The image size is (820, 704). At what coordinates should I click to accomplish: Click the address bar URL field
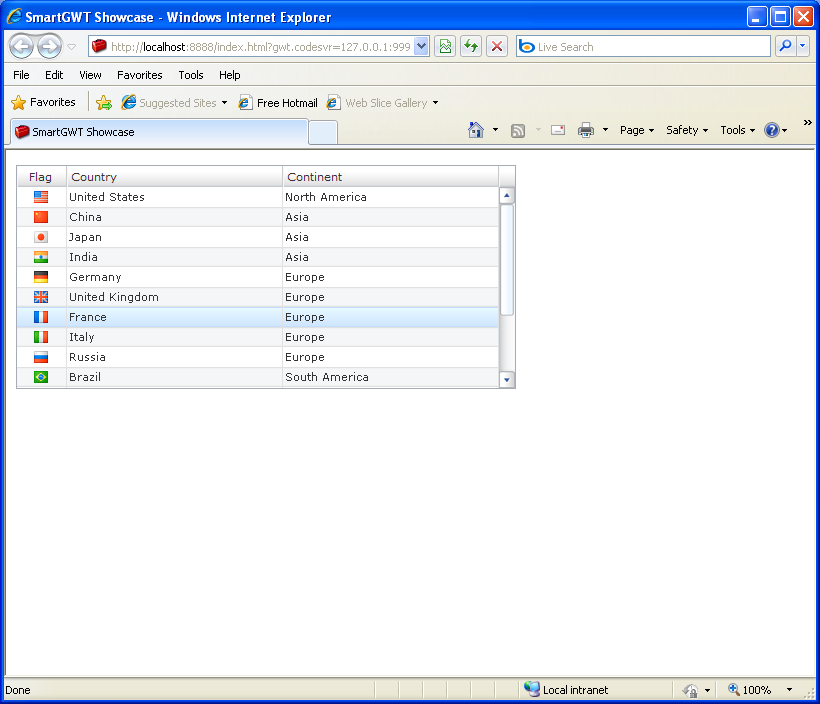click(x=252, y=47)
